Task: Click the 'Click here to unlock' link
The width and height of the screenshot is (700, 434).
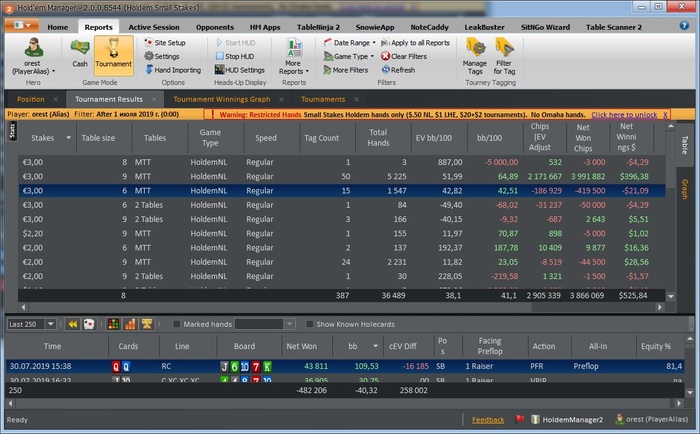Action: tap(624, 115)
